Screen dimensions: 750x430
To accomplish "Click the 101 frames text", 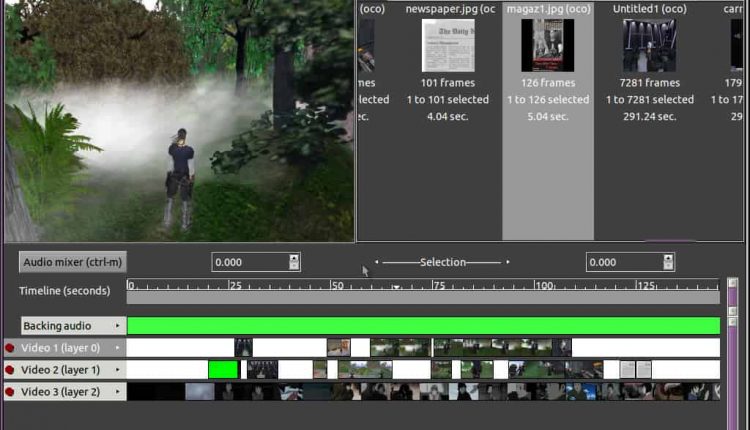I will [x=448, y=83].
